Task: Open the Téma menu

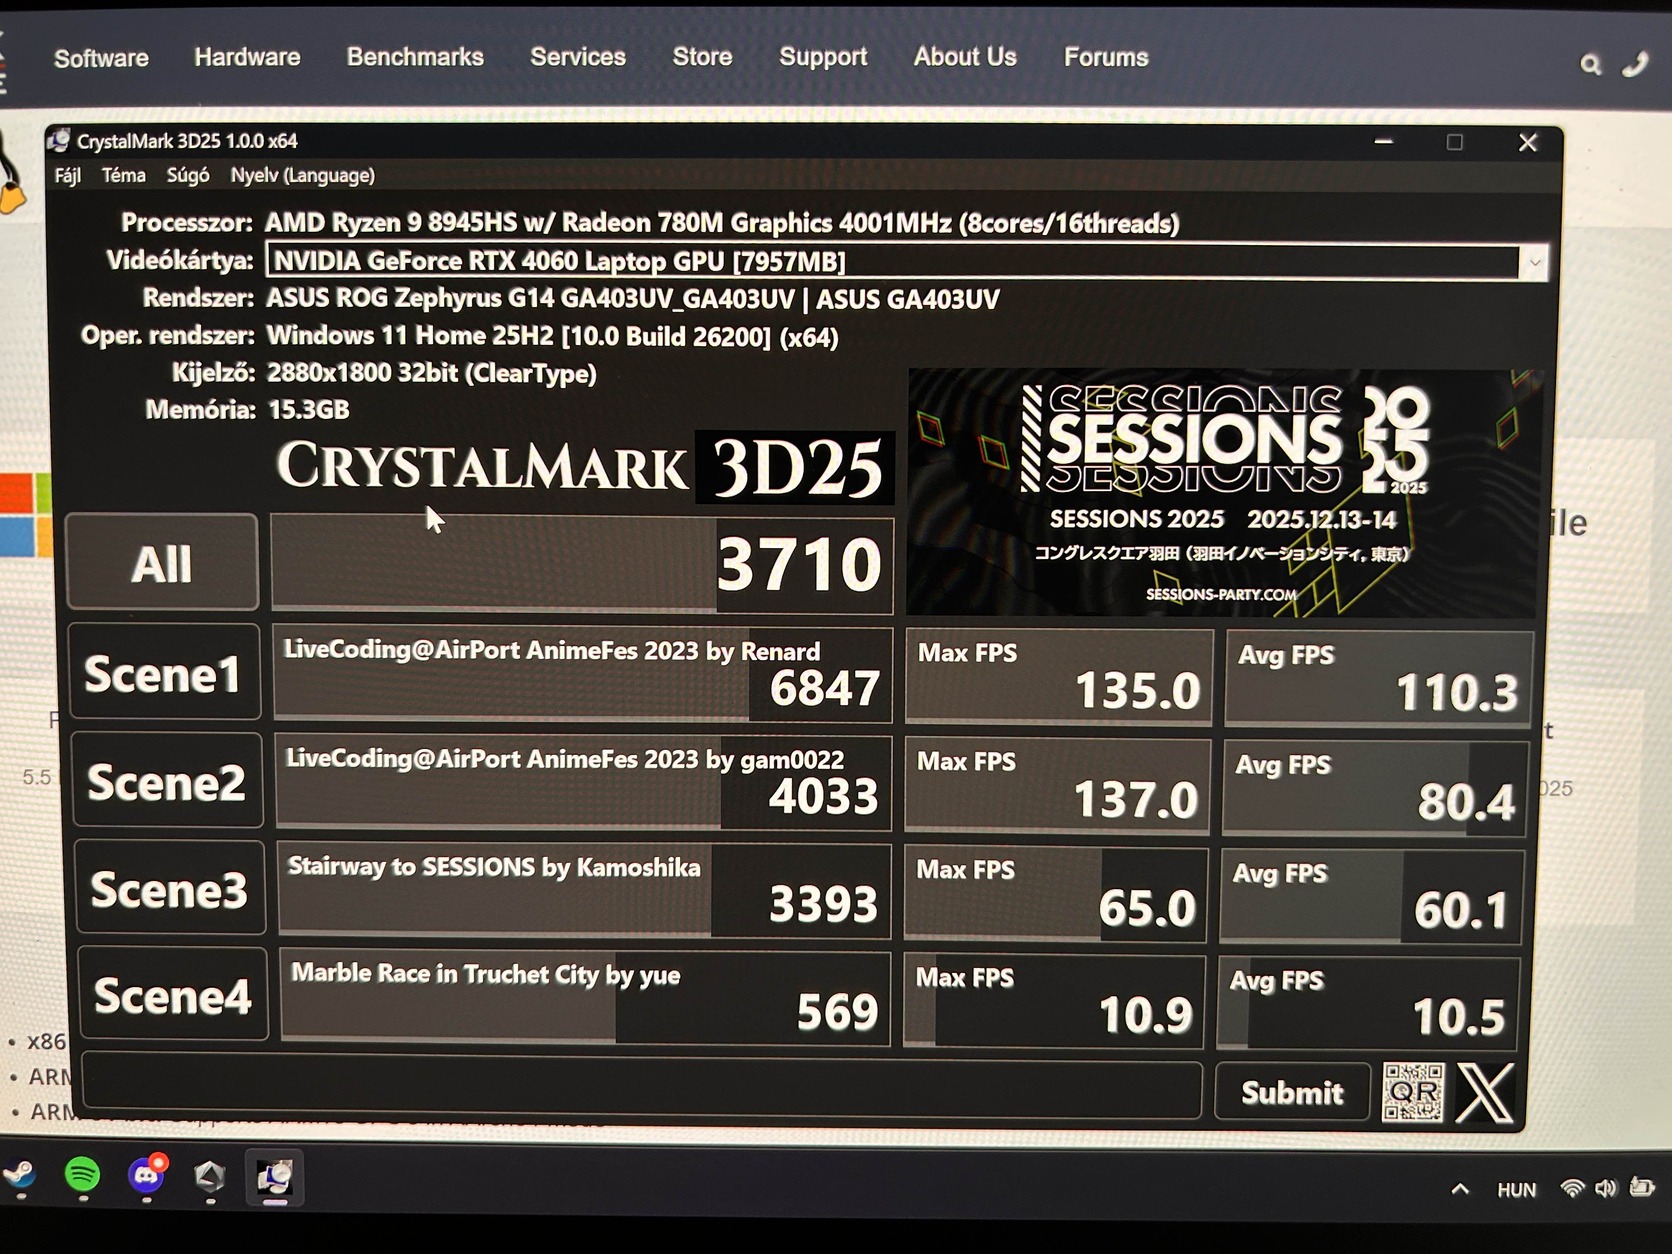Action: pyautogui.click(x=123, y=176)
